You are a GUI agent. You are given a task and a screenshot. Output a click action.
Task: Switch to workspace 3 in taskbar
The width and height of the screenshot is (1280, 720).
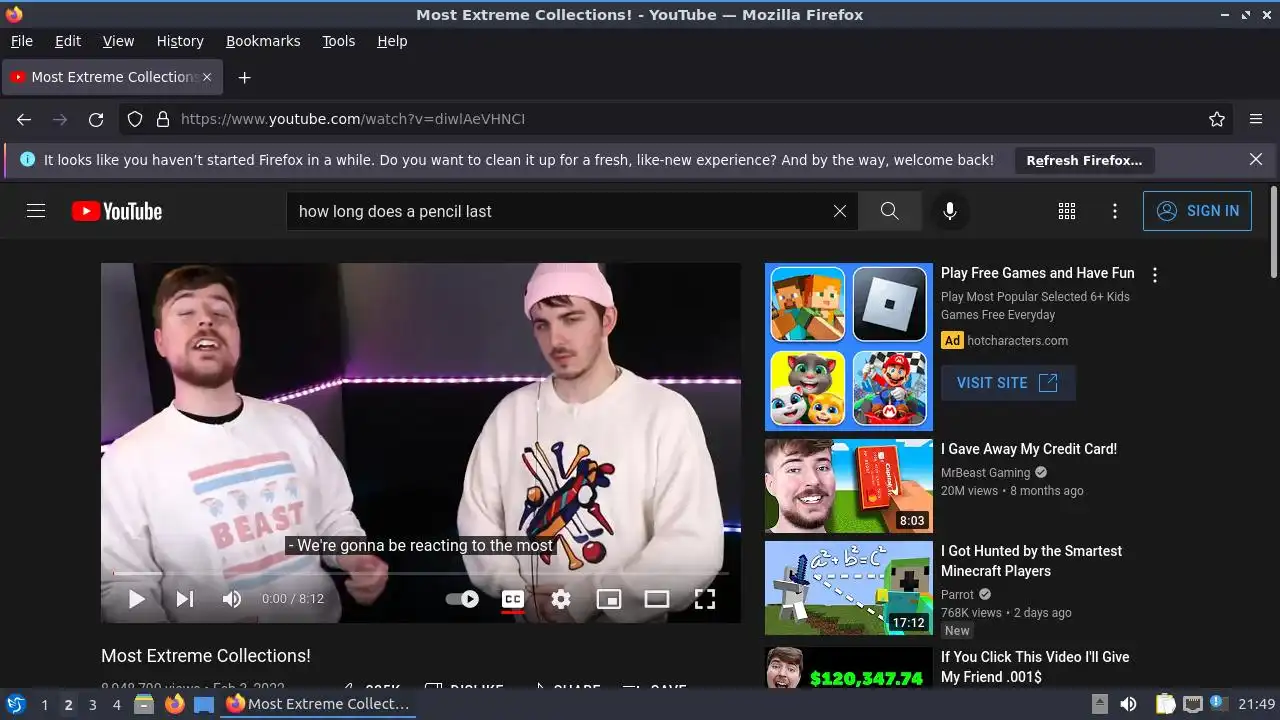(x=92, y=705)
